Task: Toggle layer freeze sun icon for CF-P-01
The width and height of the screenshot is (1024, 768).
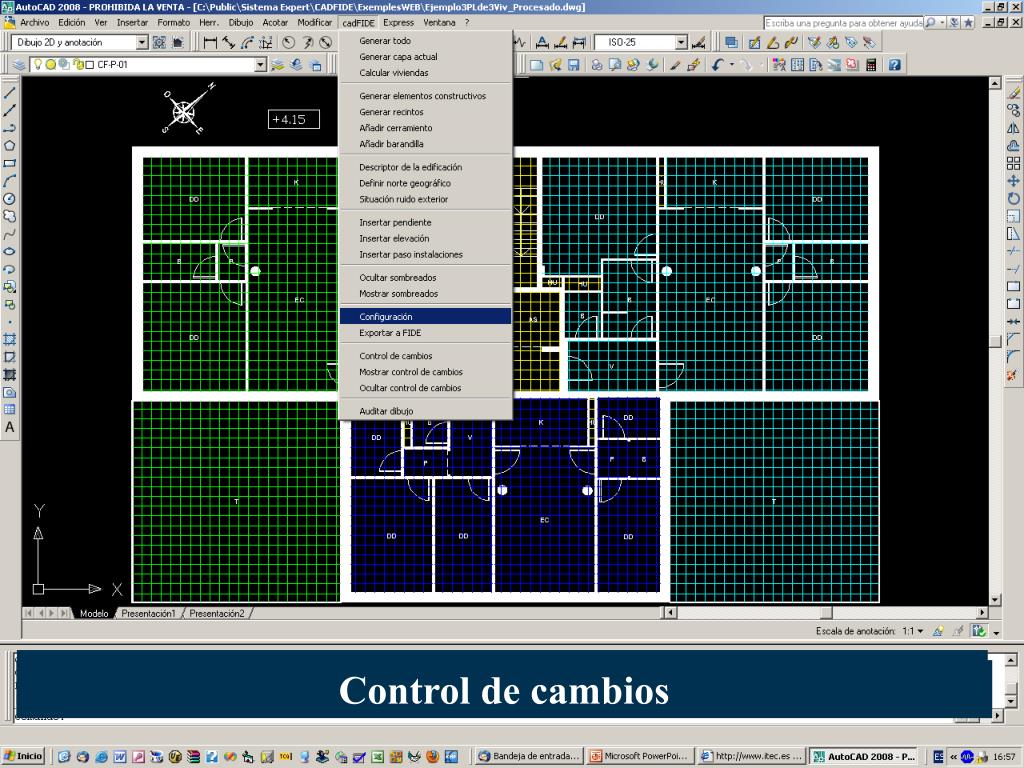Action: coord(50,65)
